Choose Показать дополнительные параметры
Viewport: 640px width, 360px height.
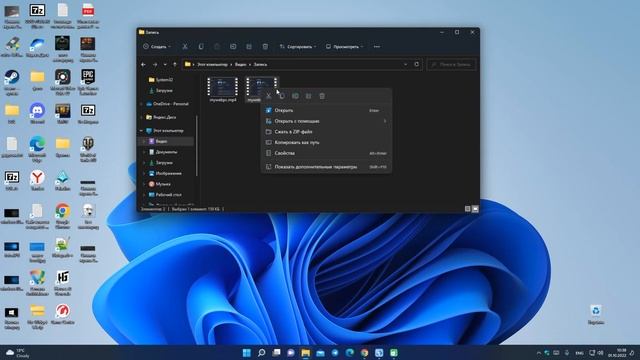click(x=326, y=167)
